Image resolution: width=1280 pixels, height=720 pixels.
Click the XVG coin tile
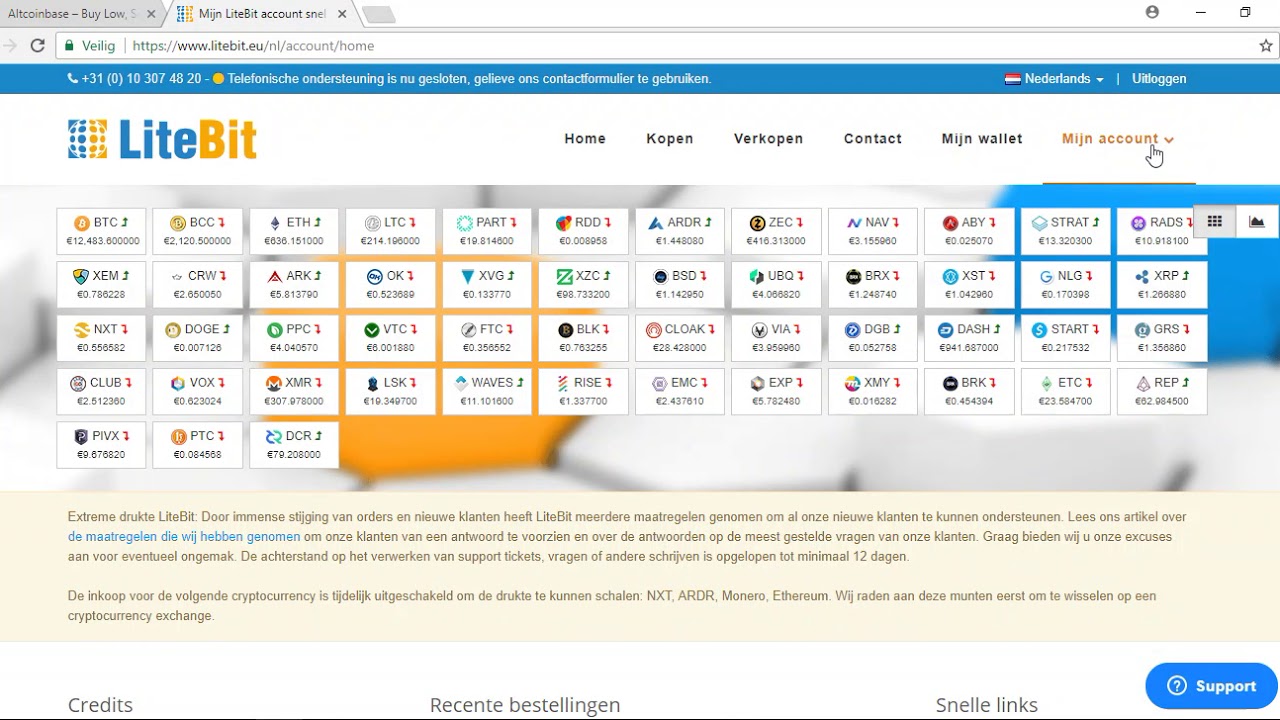tap(487, 284)
